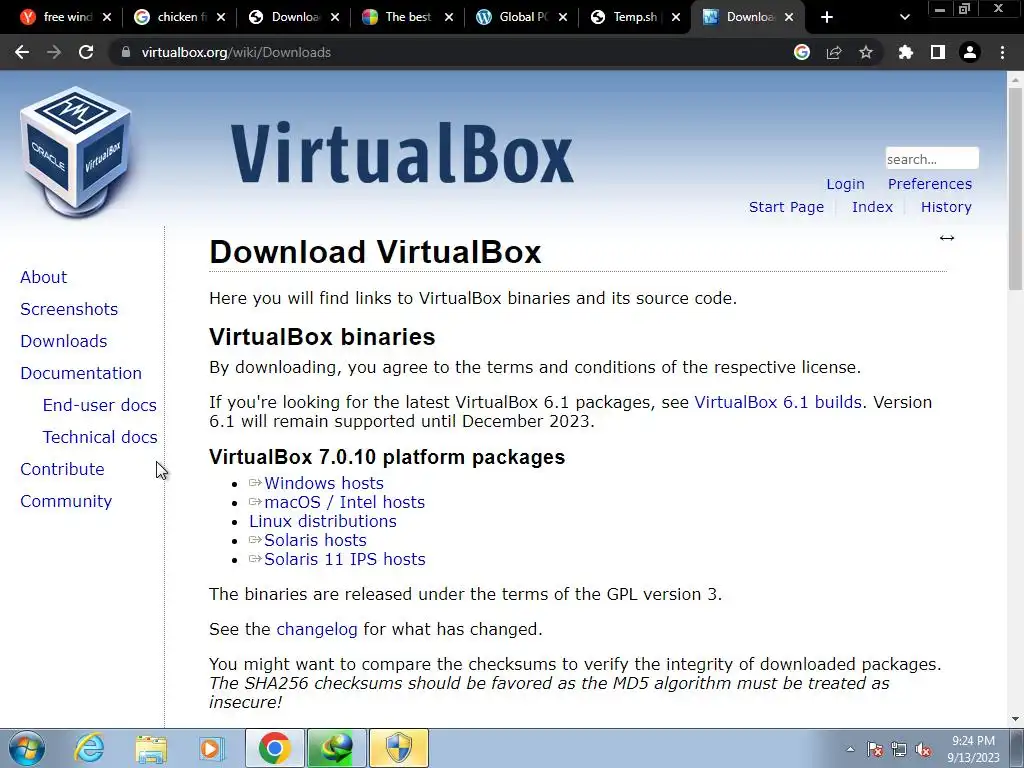Open Contribute in sidebar
The width and height of the screenshot is (1024, 768).
[x=62, y=469]
